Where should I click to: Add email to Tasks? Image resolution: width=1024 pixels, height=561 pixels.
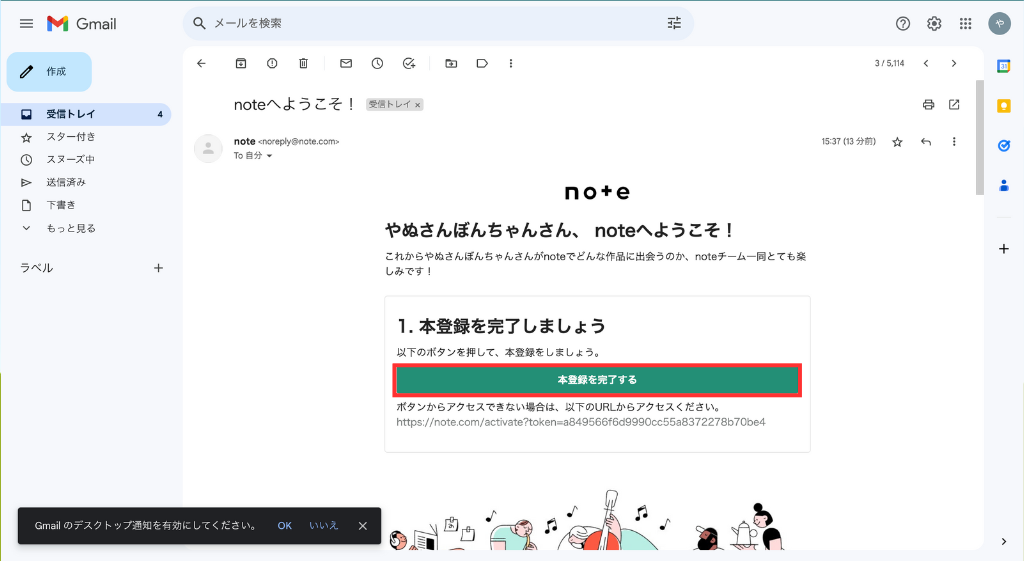tap(409, 63)
